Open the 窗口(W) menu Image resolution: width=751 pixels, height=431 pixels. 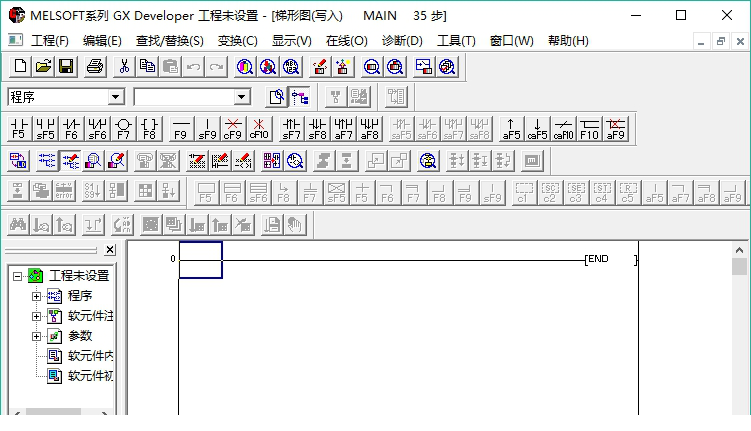(x=512, y=41)
